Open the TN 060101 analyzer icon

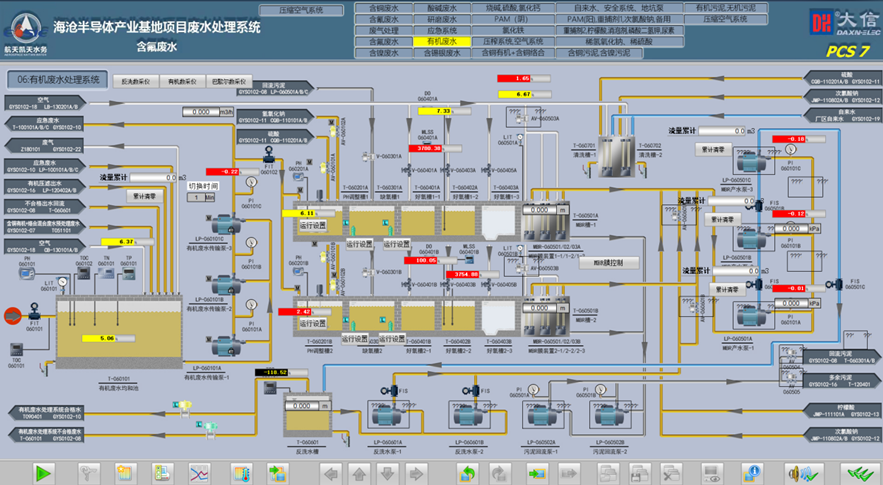[106, 274]
